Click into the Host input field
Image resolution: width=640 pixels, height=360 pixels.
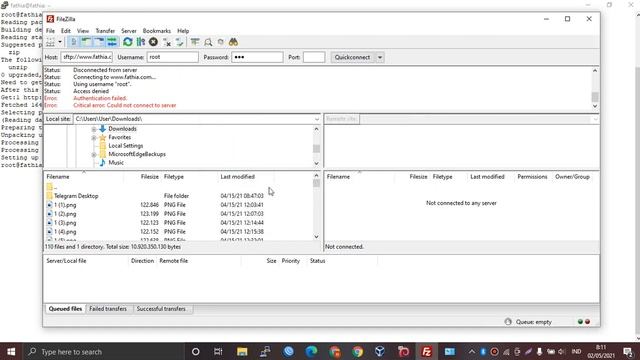[x=87, y=57]
